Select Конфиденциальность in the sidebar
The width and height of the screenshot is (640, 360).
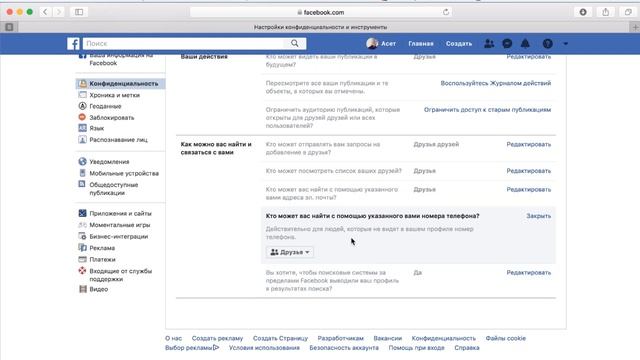click(x=124, y=83)
